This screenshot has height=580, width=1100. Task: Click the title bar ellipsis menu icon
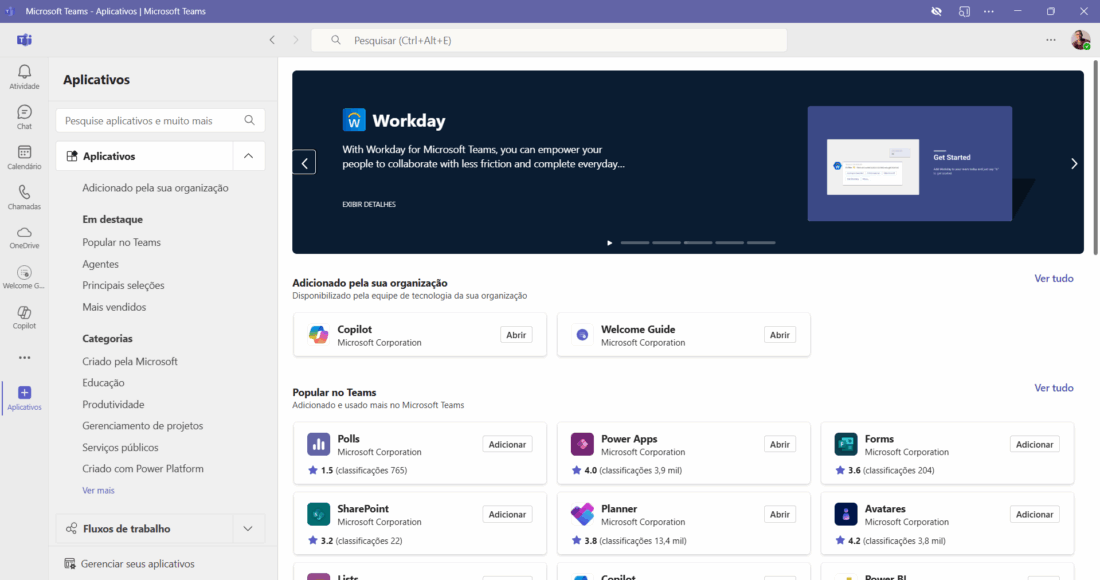click(x=988, y=11)
